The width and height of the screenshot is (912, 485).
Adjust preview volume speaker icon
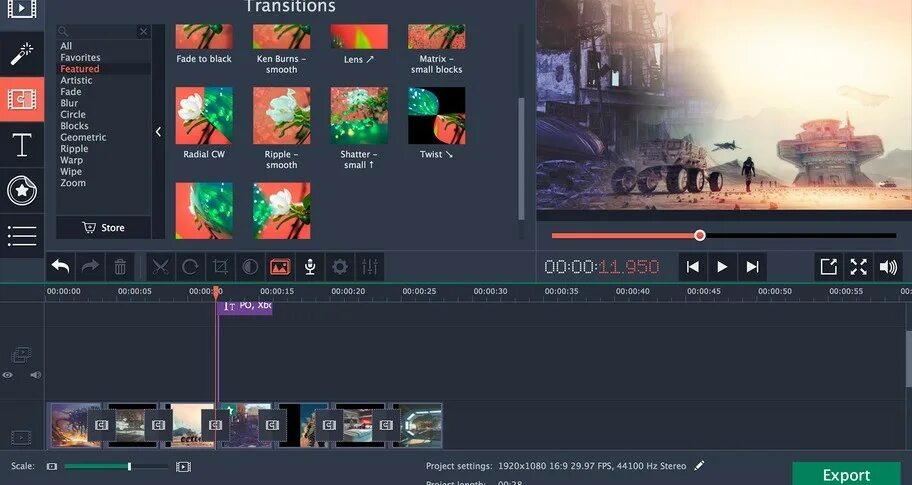[x=888, y=267]
